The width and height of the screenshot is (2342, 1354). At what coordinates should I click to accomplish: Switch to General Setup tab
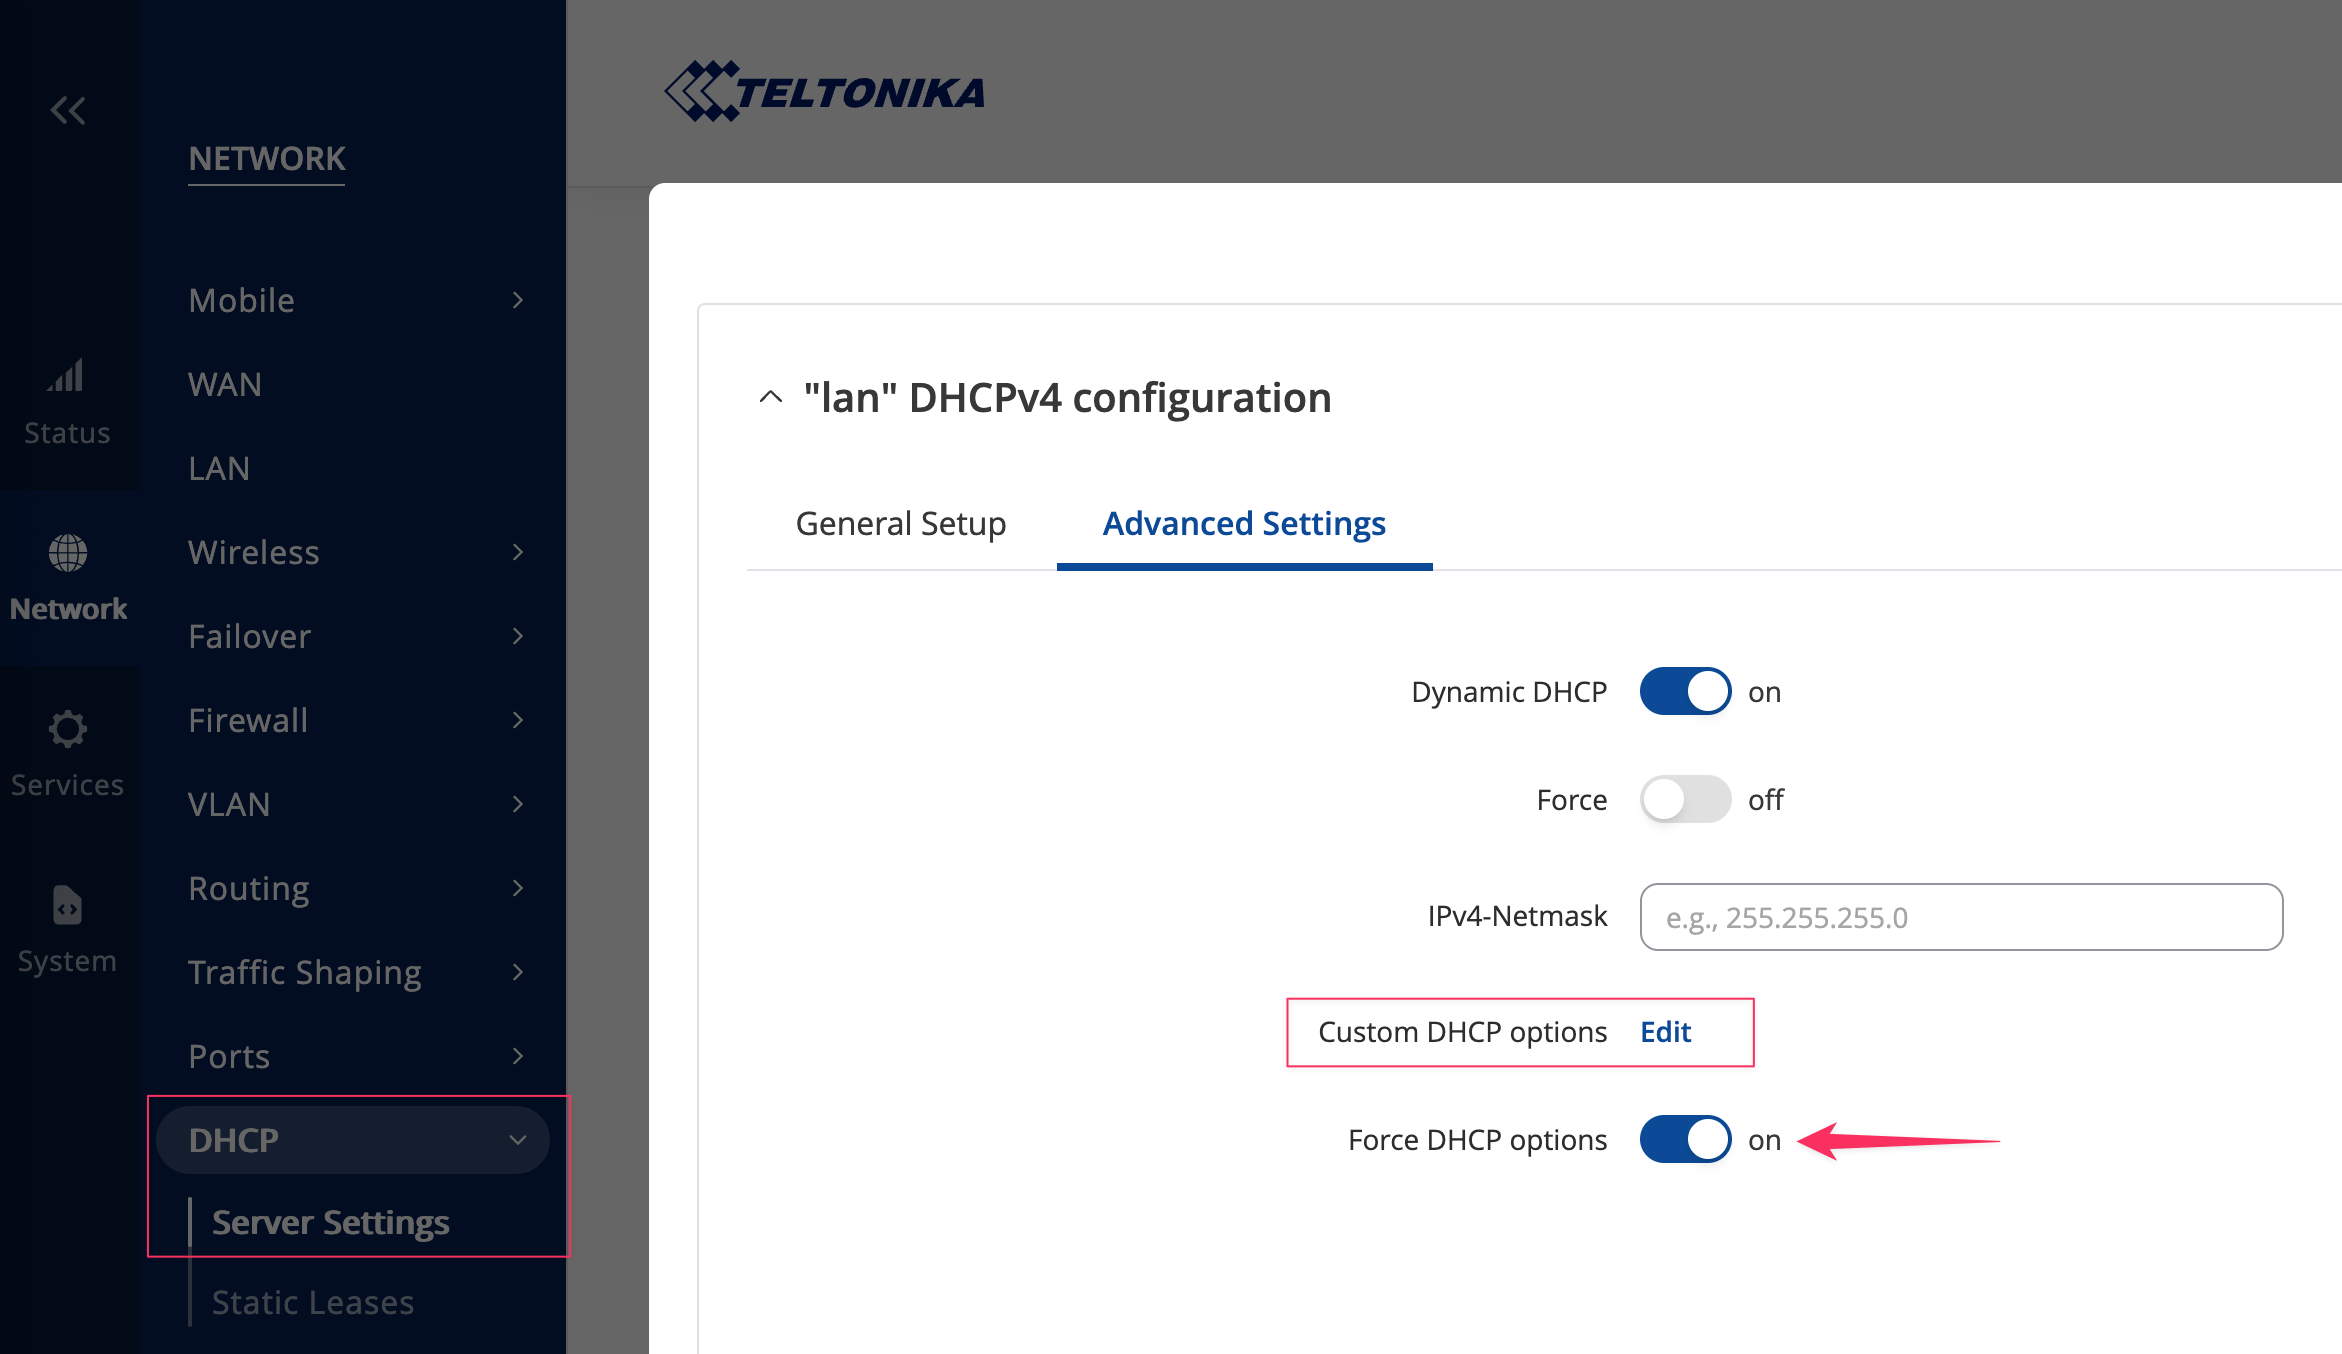point(900,524)
